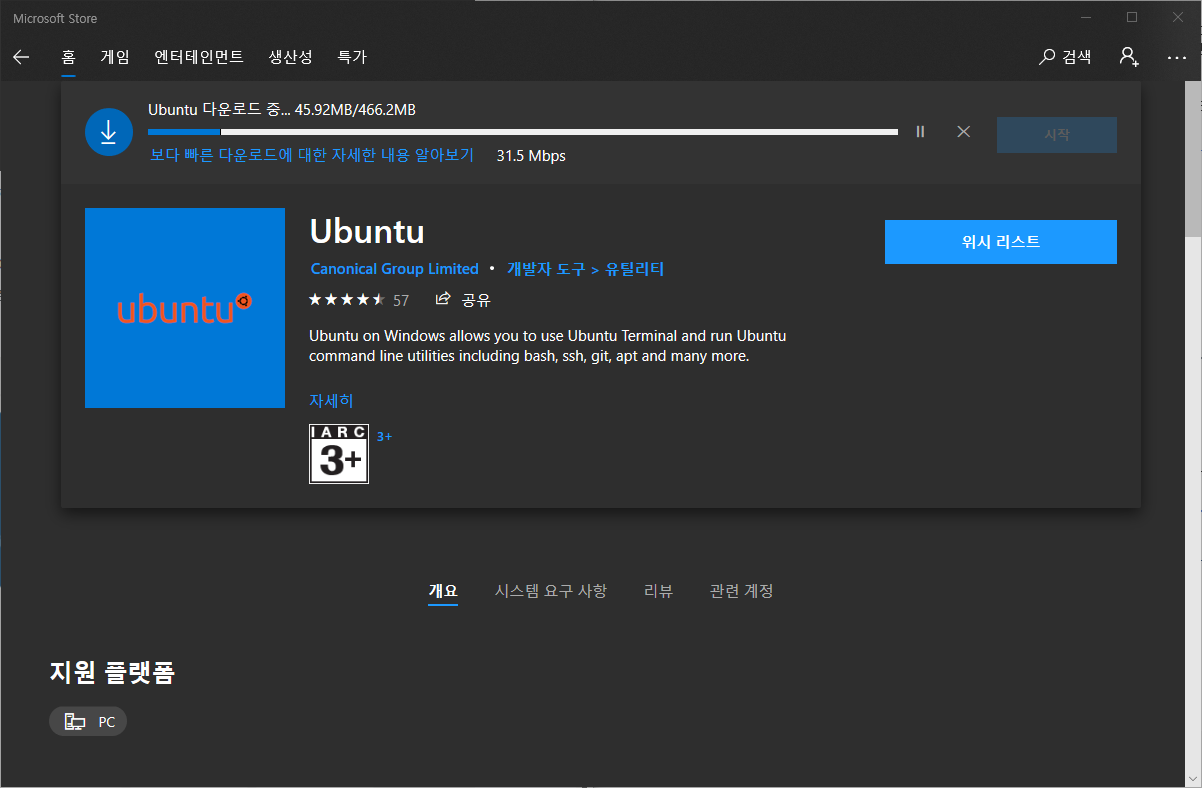Open the account sign-in icon

point(1129,57)
